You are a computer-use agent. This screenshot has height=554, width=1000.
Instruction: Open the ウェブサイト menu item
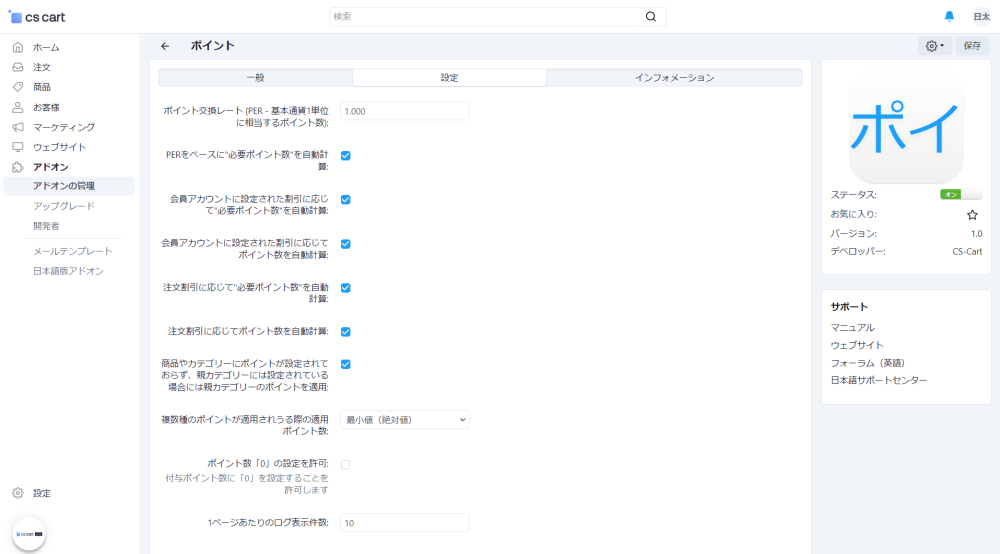coord(59,147)
